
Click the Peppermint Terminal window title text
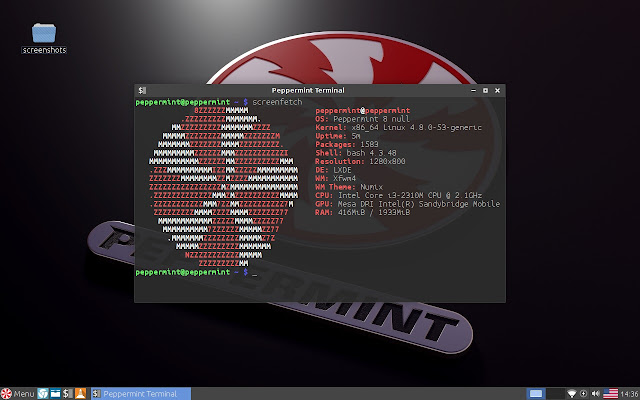[308, 90]
